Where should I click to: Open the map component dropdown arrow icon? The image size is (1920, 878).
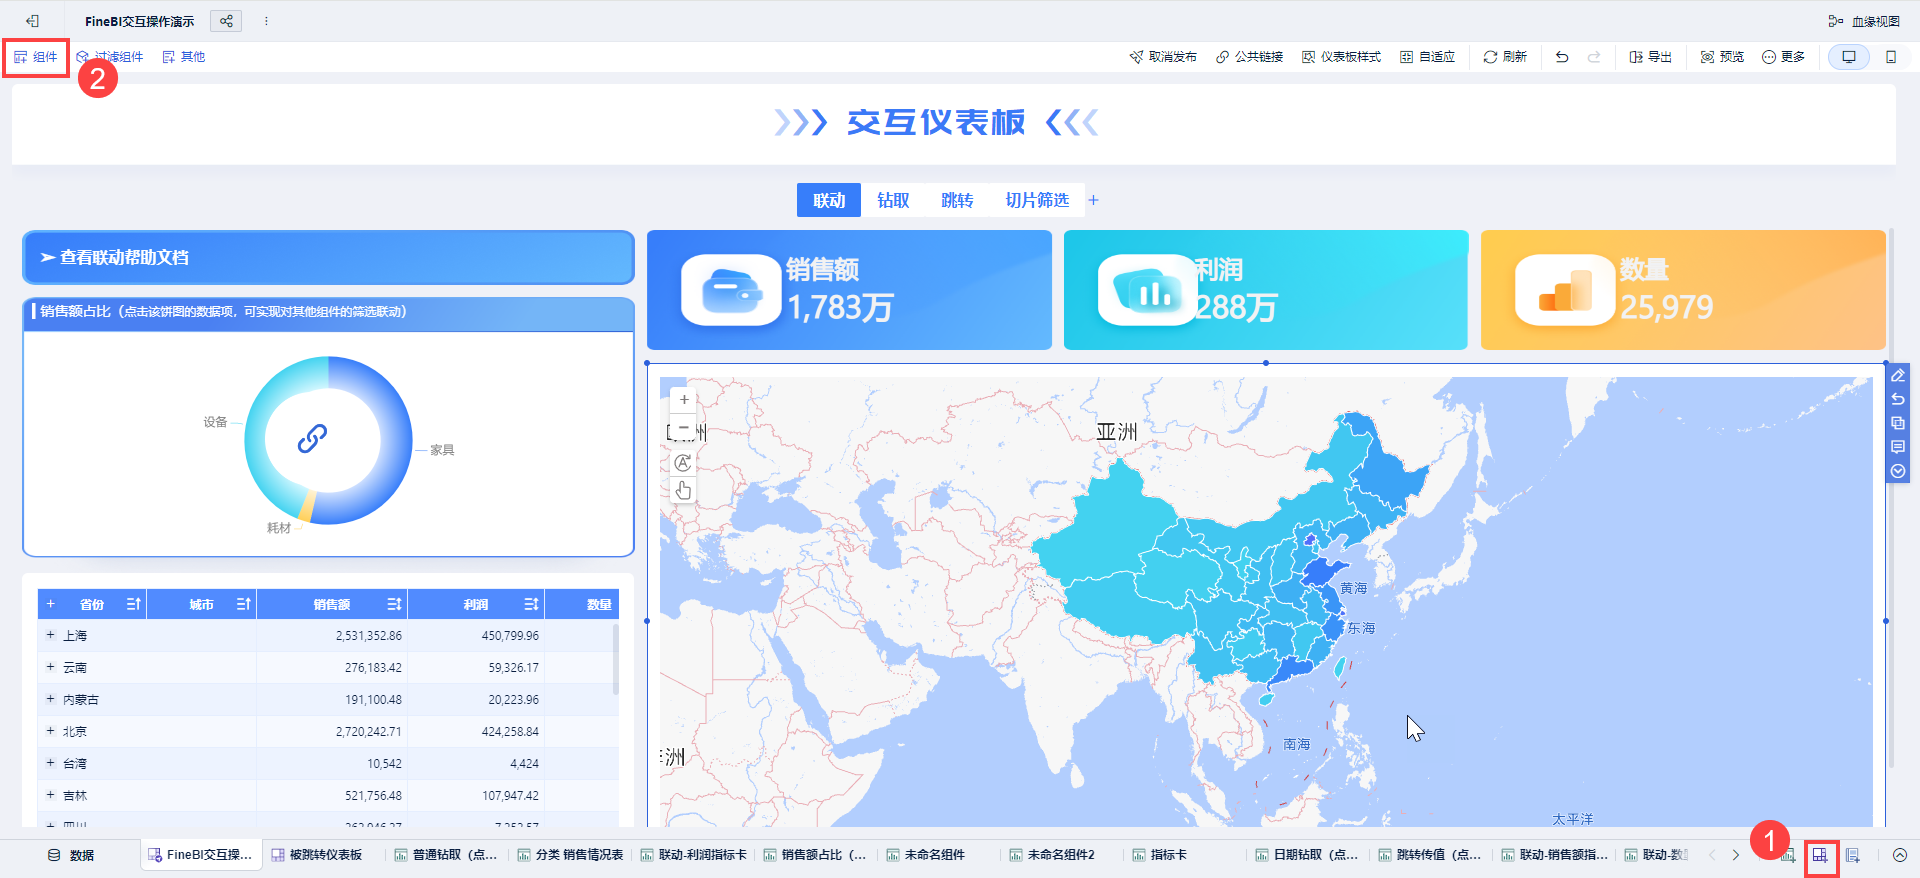1898,471
